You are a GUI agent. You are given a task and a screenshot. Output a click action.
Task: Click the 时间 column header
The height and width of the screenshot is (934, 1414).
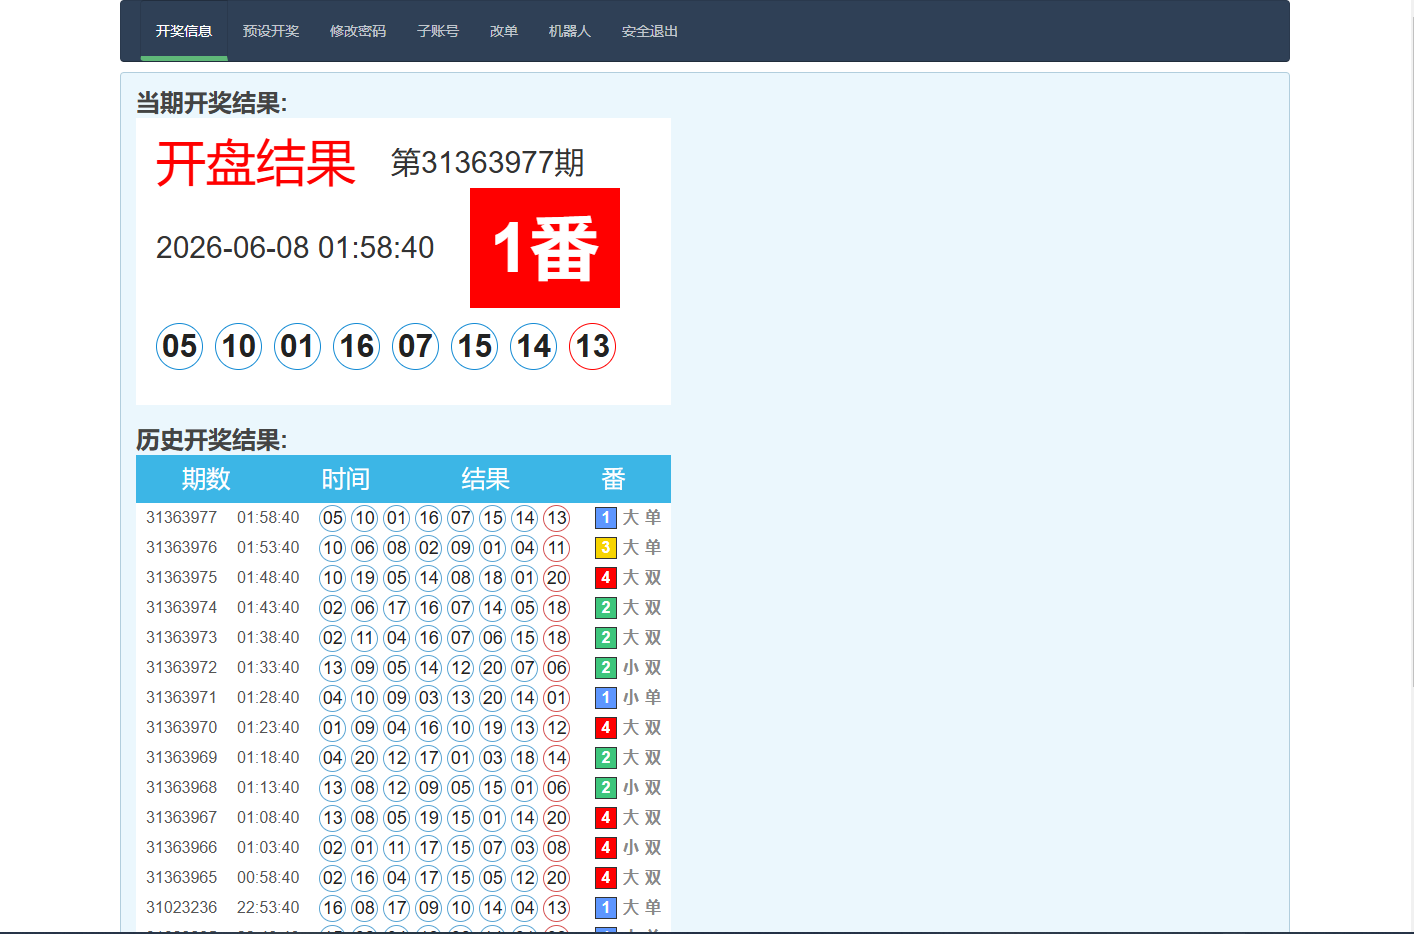tap(346, 479)
